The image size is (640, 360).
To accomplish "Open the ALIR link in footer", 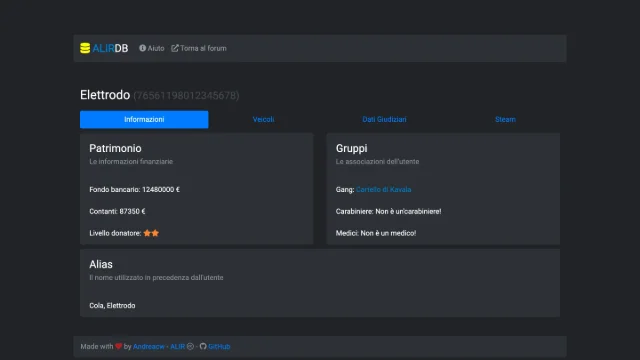I will click(177, 347).
